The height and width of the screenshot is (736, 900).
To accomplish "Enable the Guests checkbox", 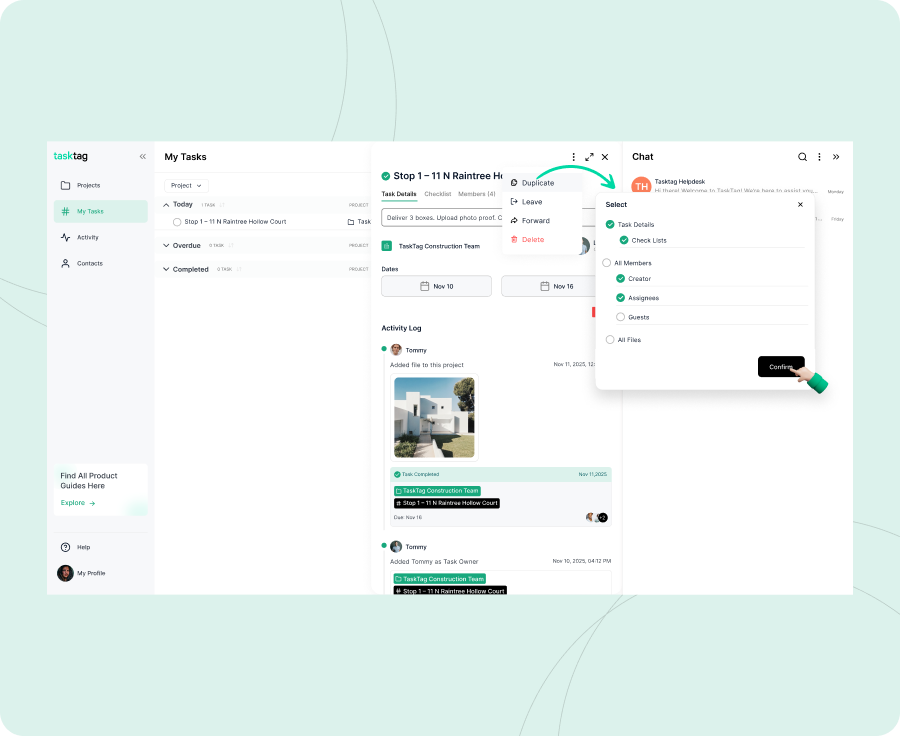I will 621,317.
